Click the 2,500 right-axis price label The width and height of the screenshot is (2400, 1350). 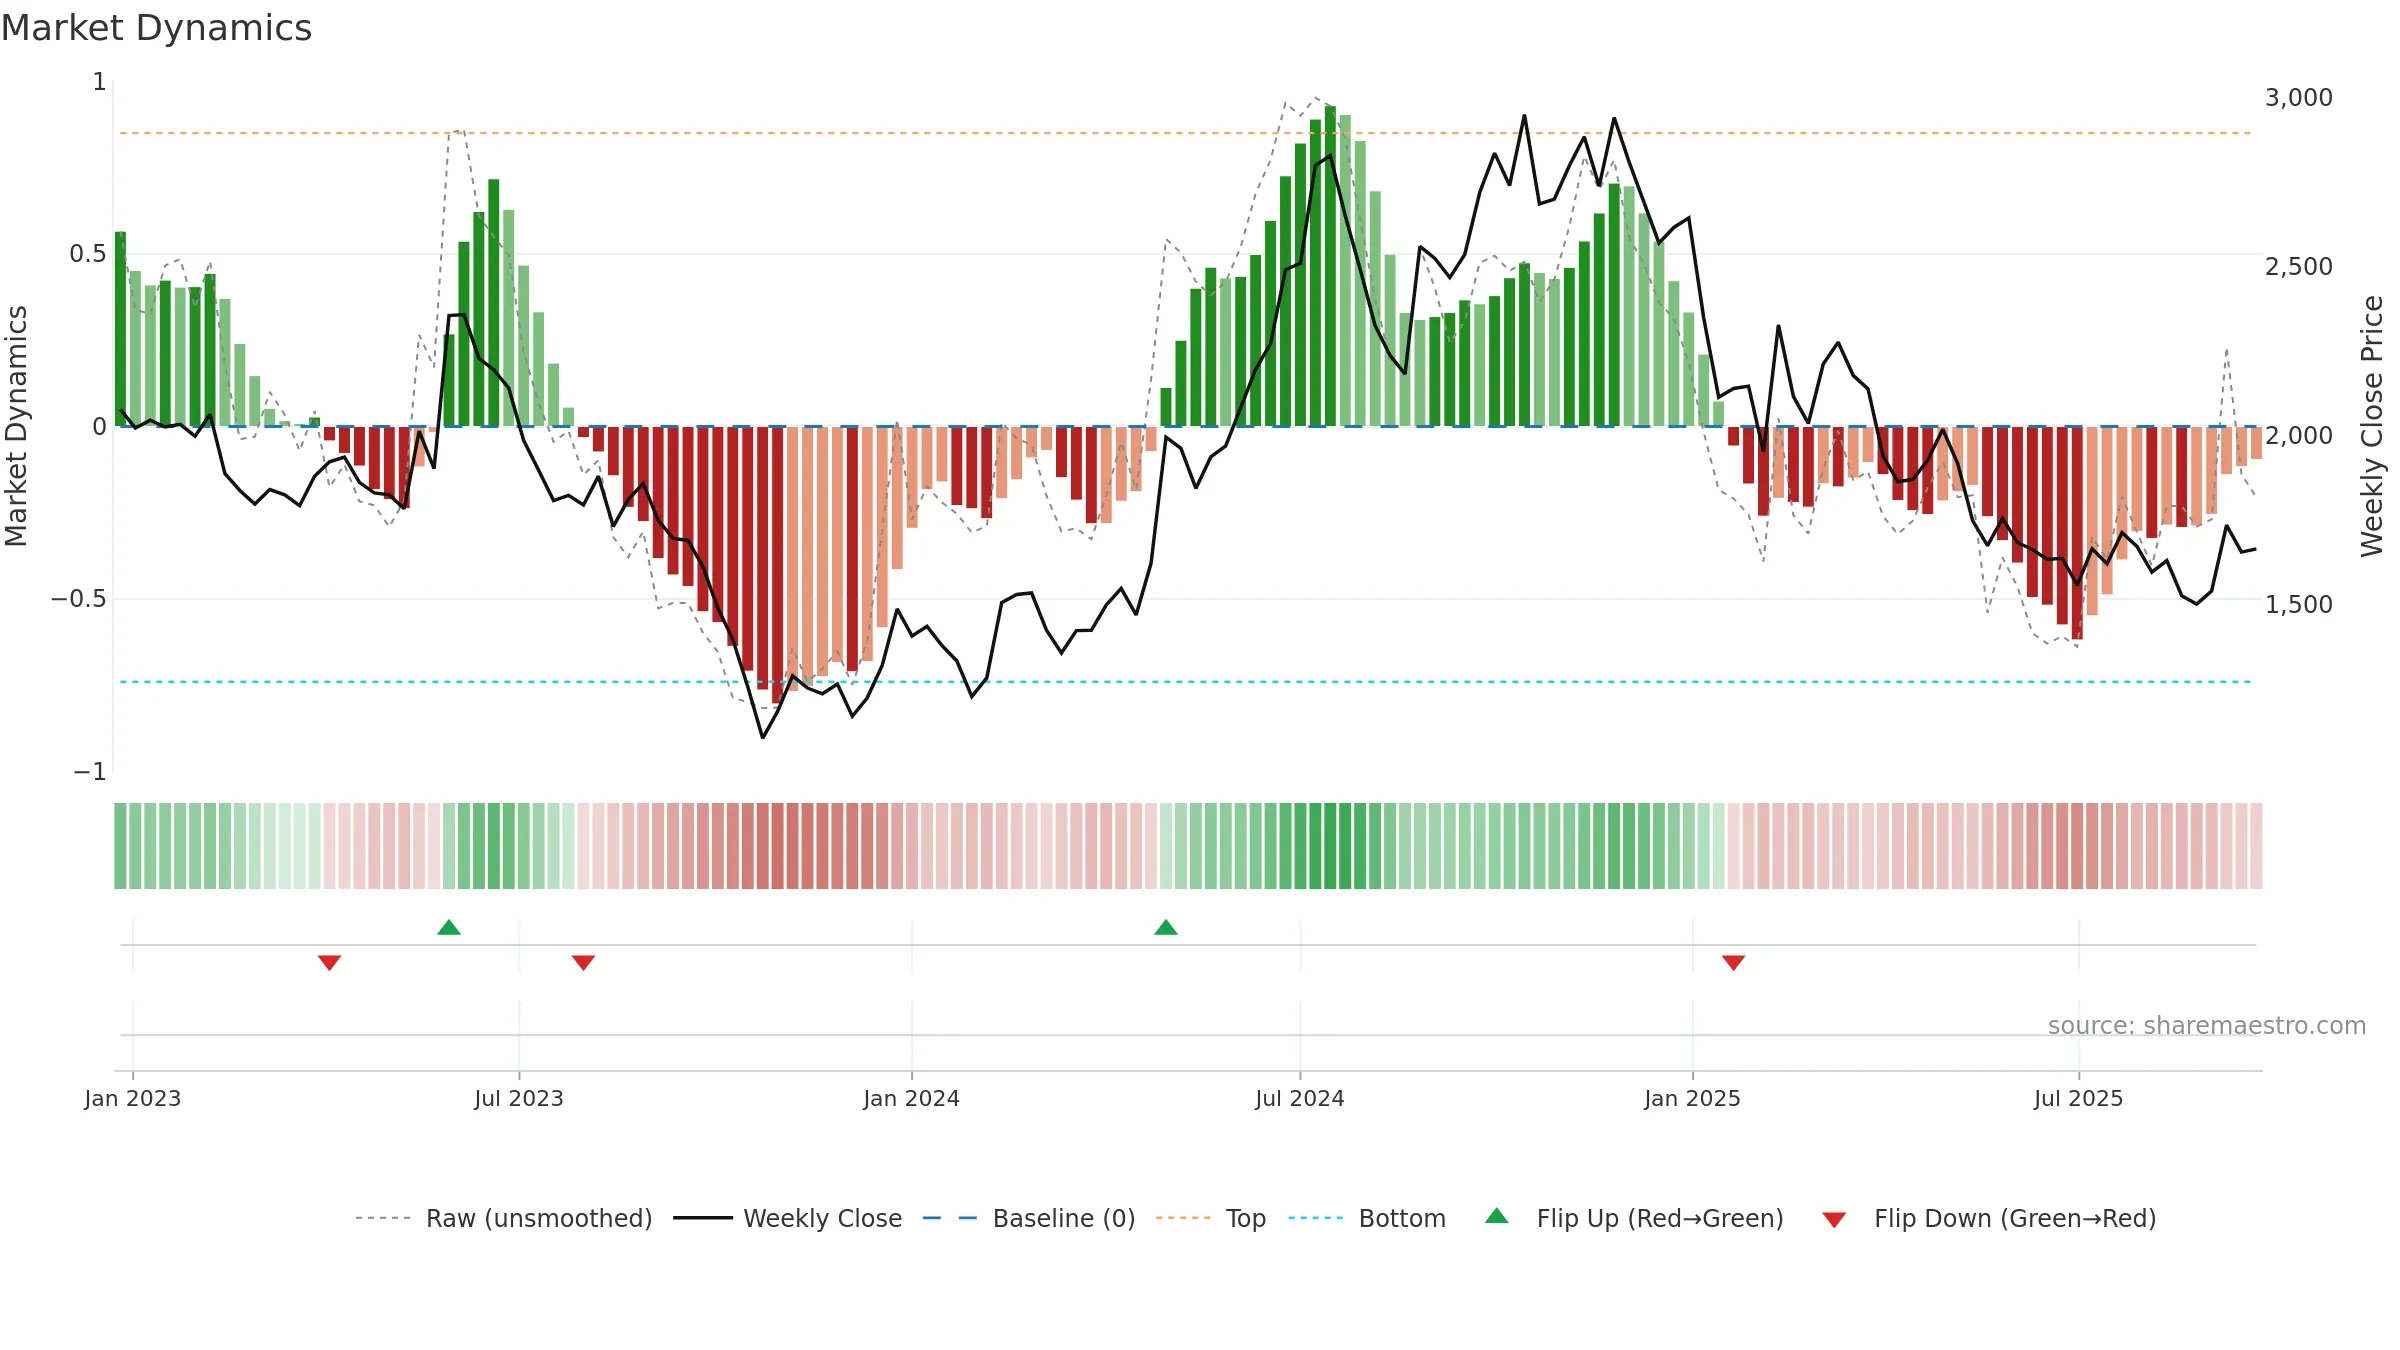pyautogui.click(x=2299, y=267)
